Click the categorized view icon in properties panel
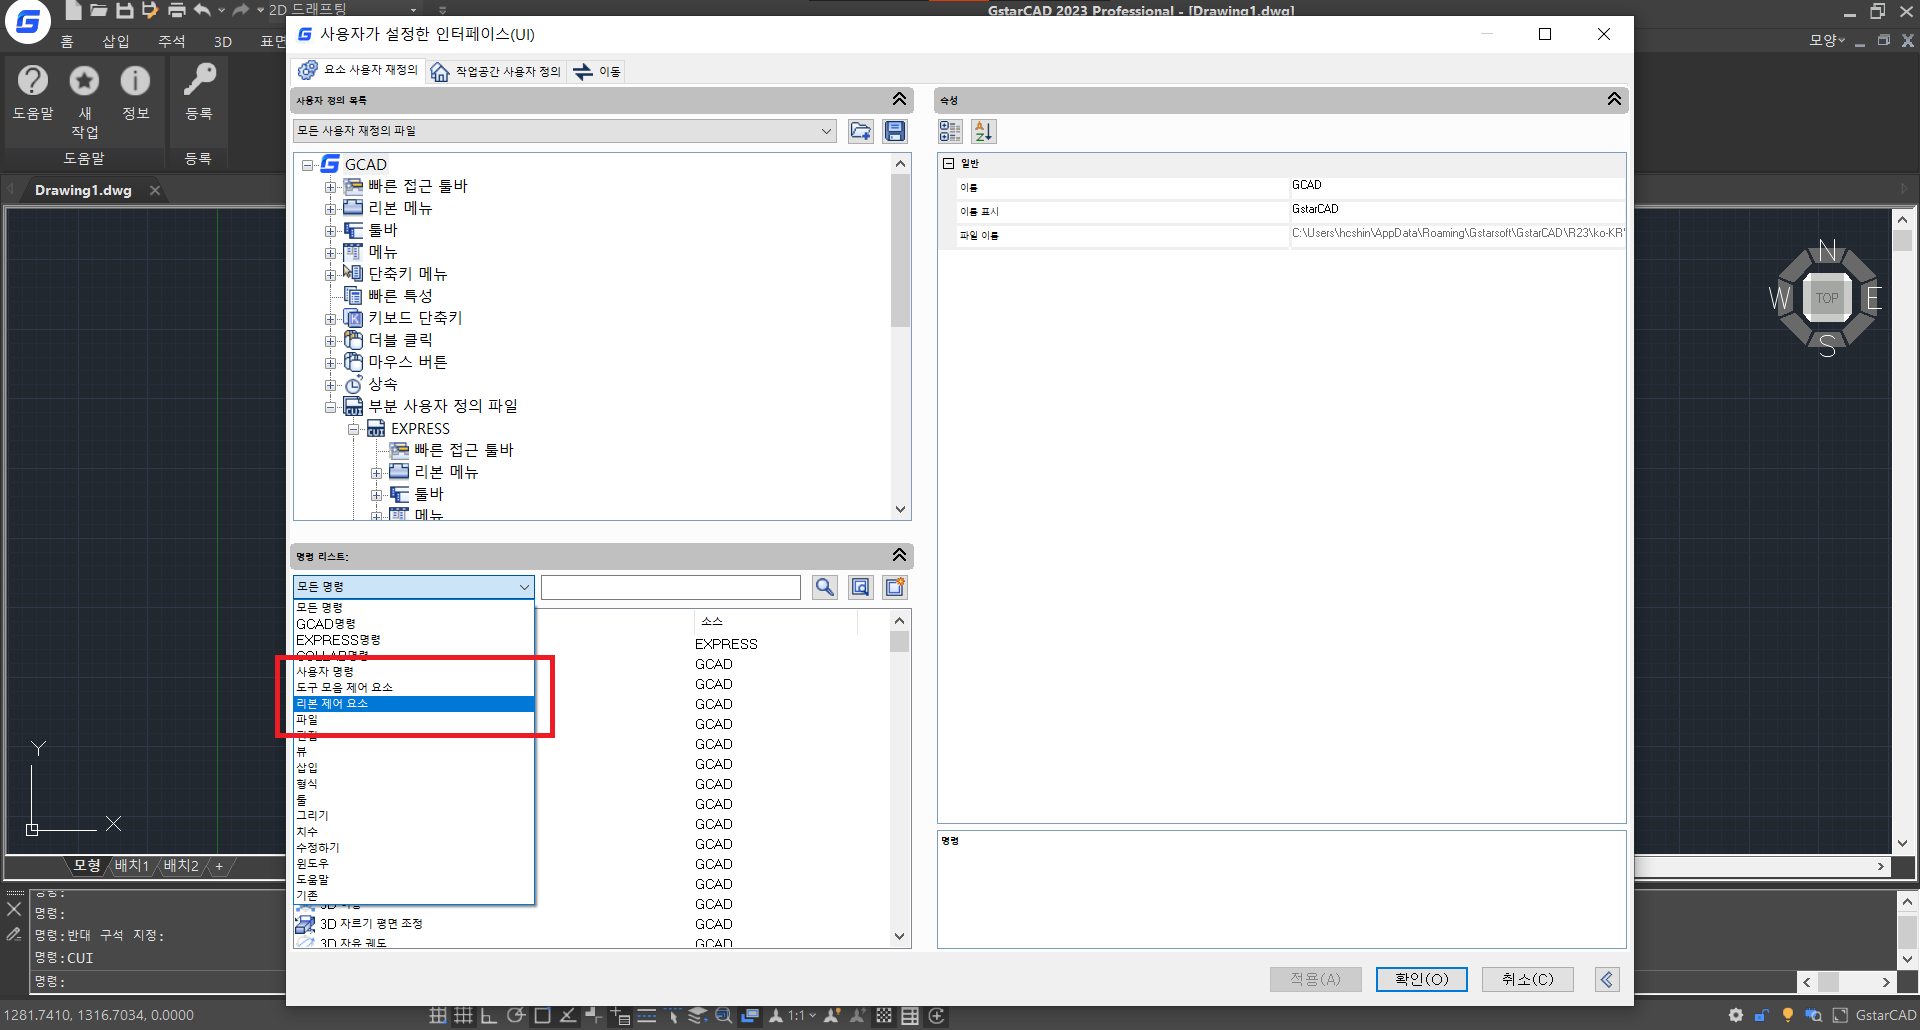The width and height of the screenshot is (1920, 1030). pyautogui.click(x=950, y=131)
